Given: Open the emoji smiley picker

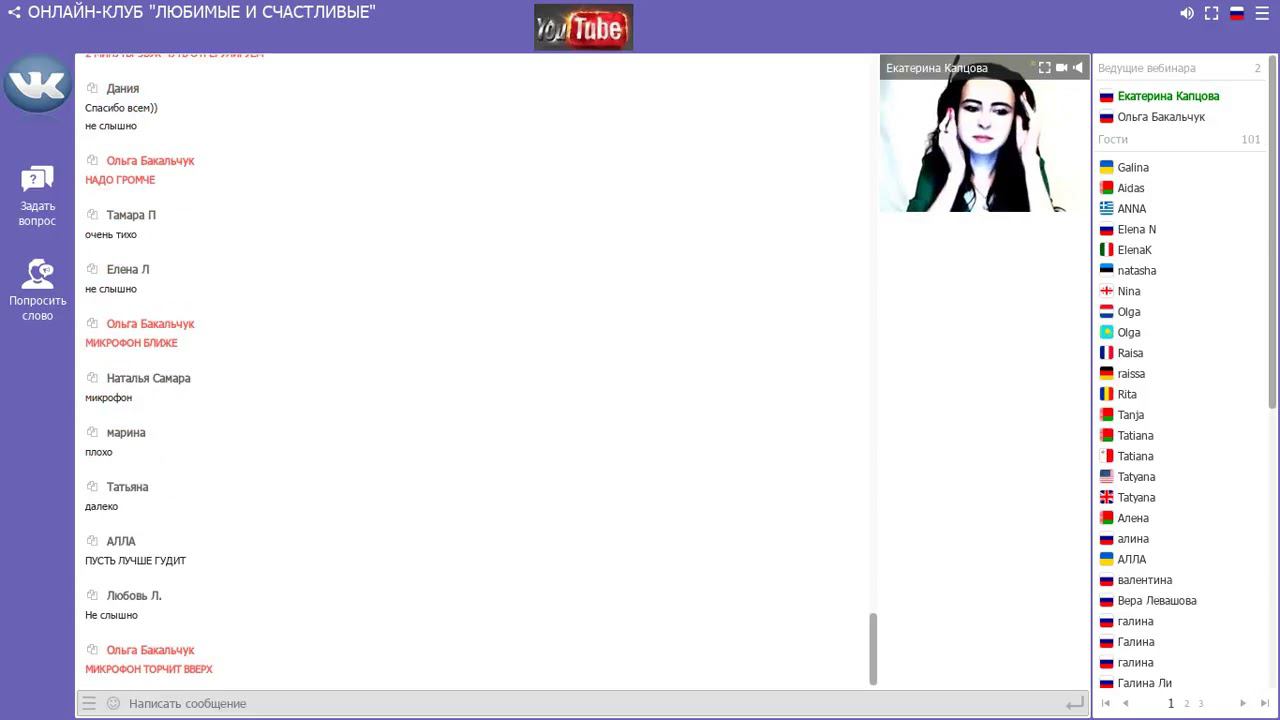Looking at the screenshot, I should [113, 704].
